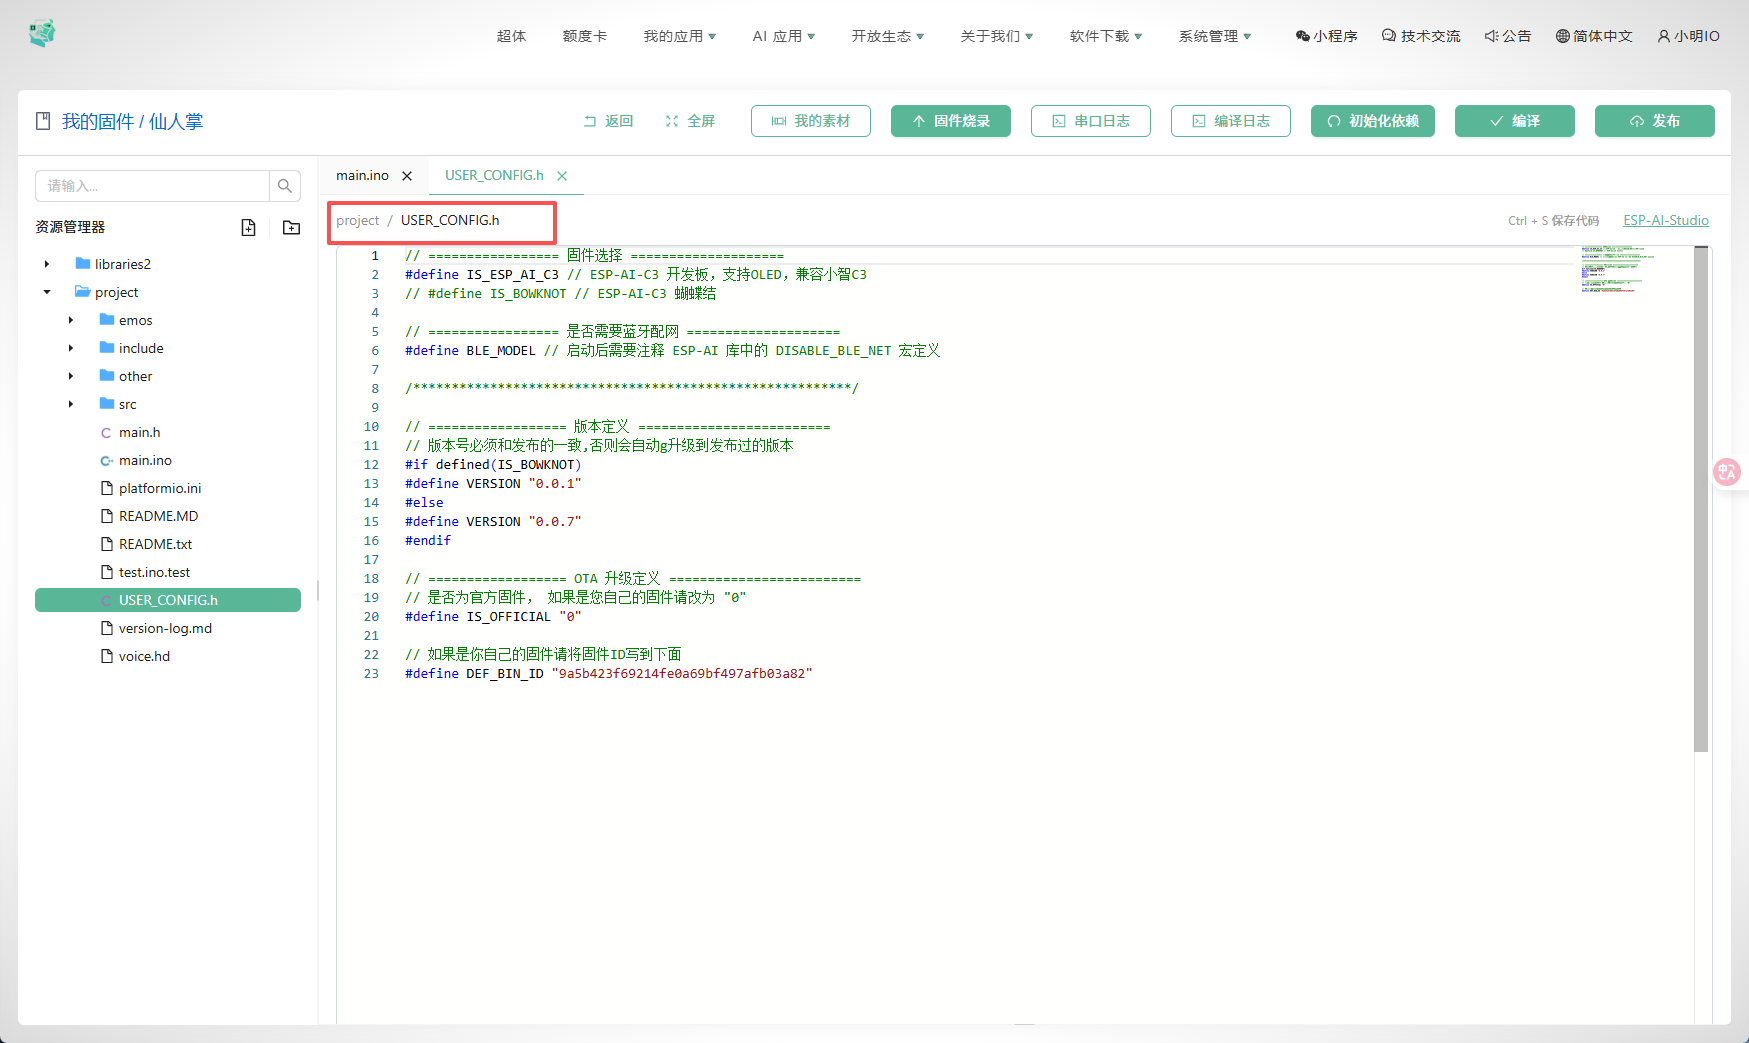
Task: Open the 系统管理 dropdown menu
Action: point(1214,36)
